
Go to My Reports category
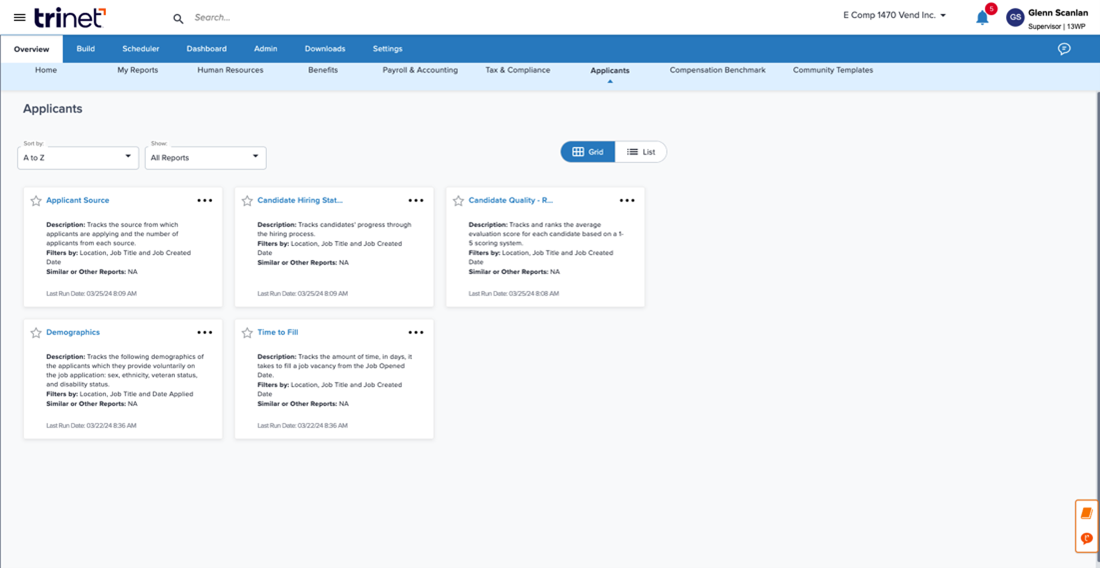coord(138,70)
